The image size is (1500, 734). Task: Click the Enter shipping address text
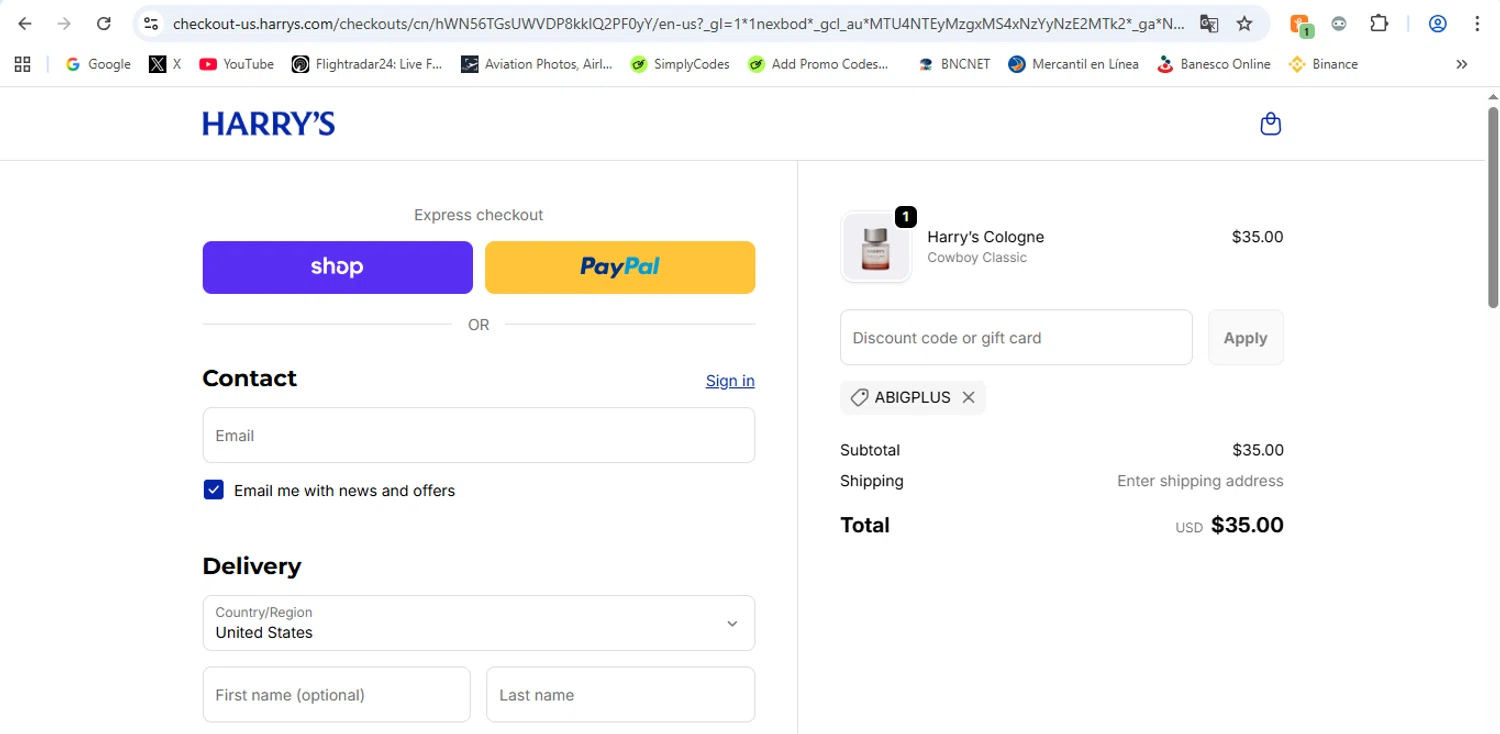[x=1200, y=481]
